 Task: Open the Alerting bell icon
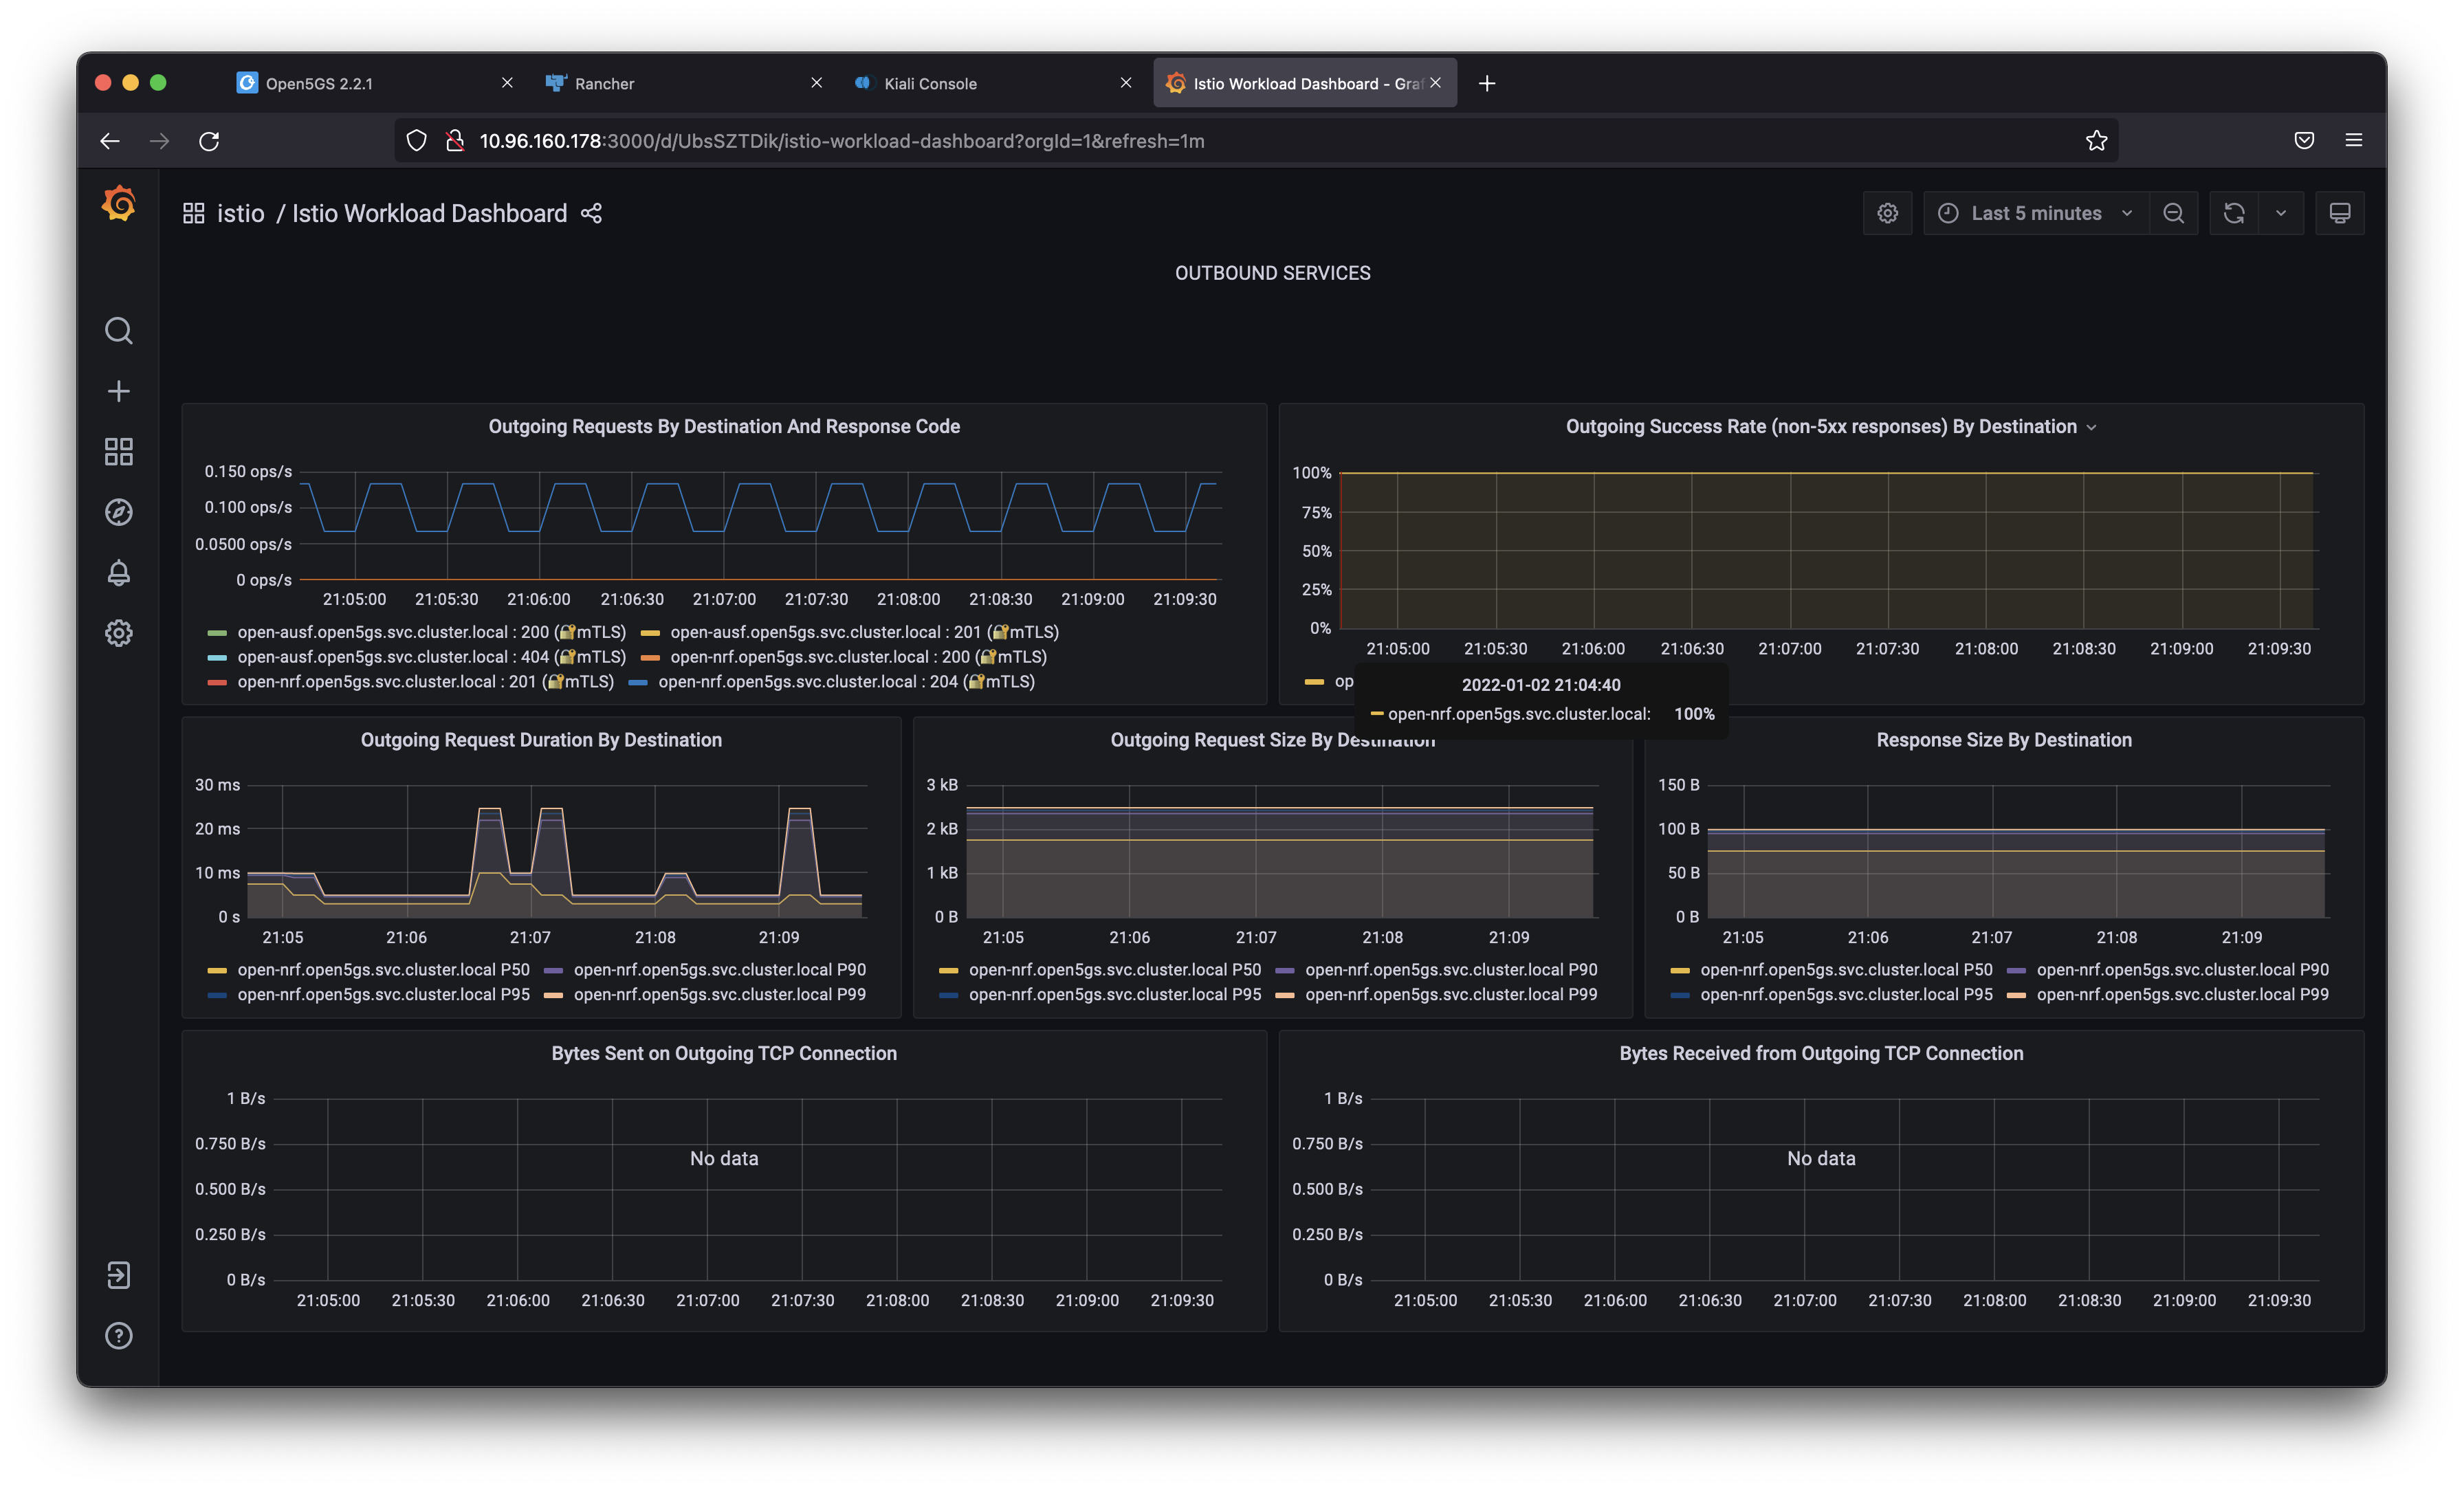click(x=119, y=573)
